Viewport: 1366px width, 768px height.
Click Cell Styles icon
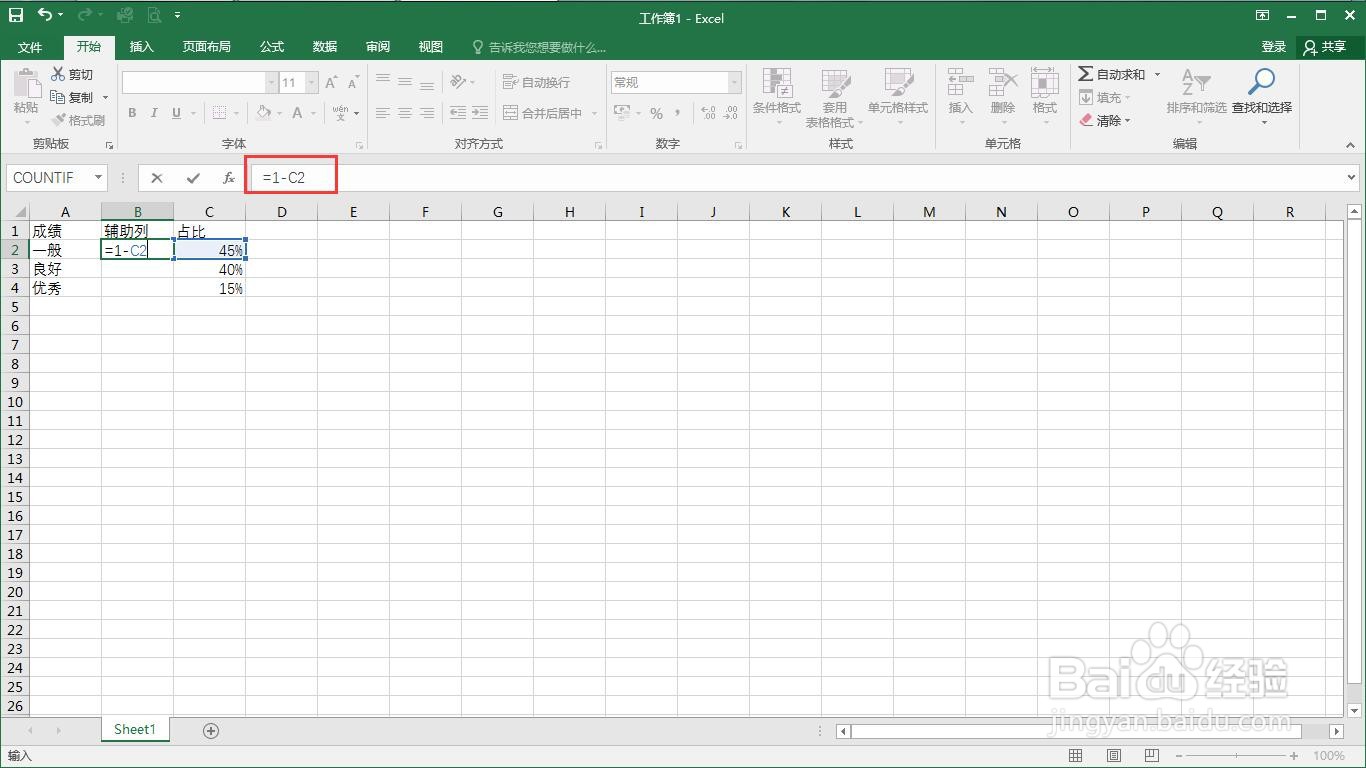click(x=898, y=83)
